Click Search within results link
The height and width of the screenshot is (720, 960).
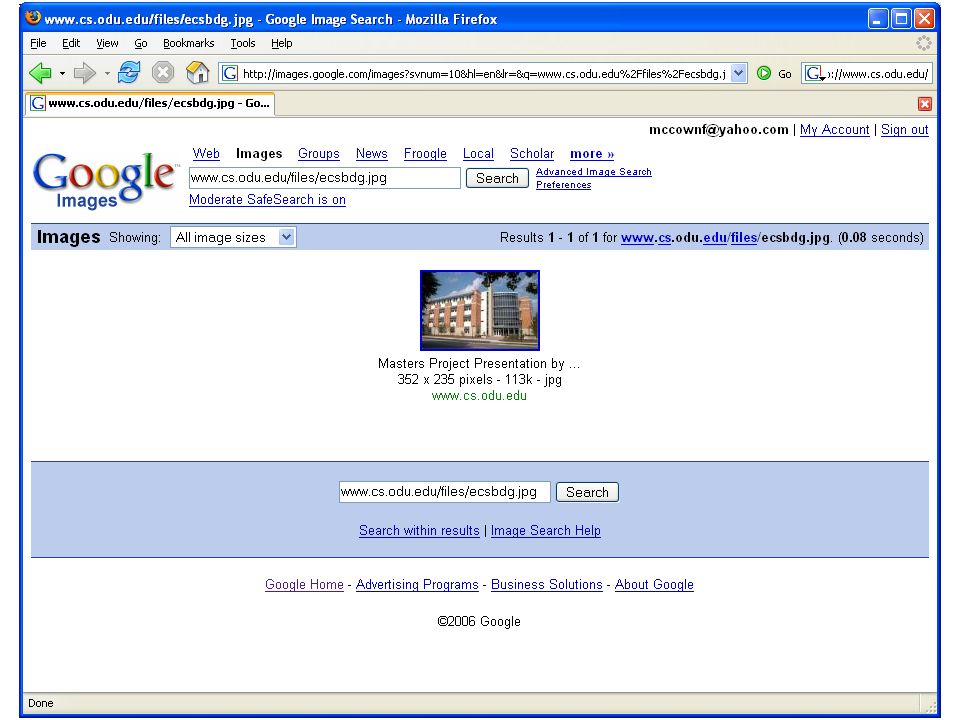pos(419,531)
